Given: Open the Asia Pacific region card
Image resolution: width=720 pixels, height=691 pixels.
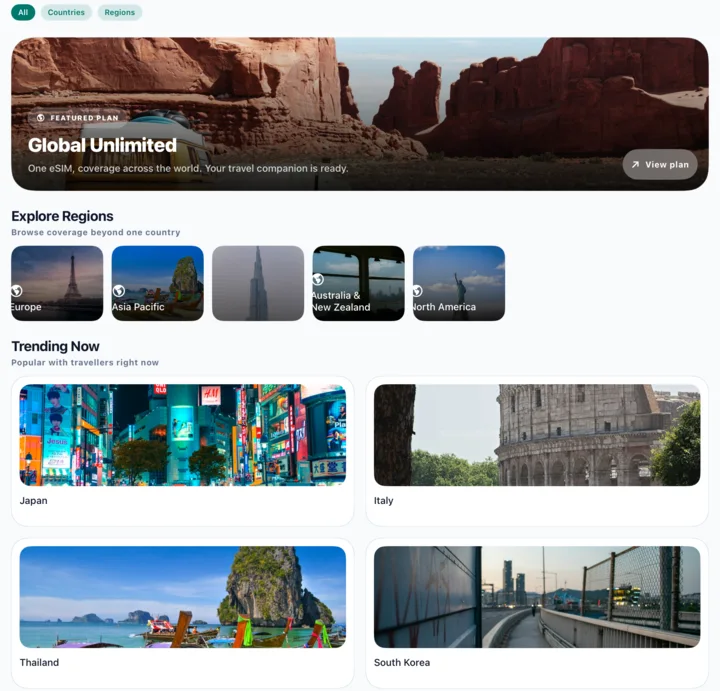Looking at the screenshot, I should [x=158, y=283].
